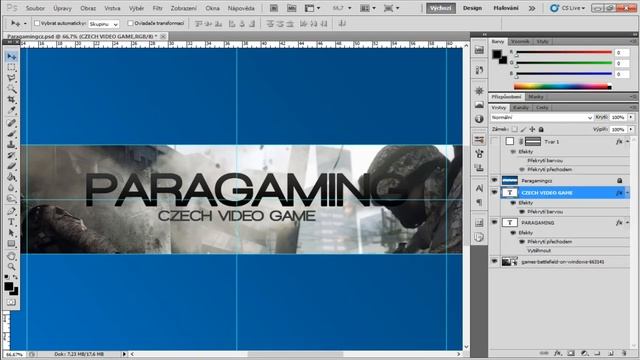This screenshot has height=360, width=640.
Task: Open the Skupinu dropdown in options bar
Action: coord(104,24)
